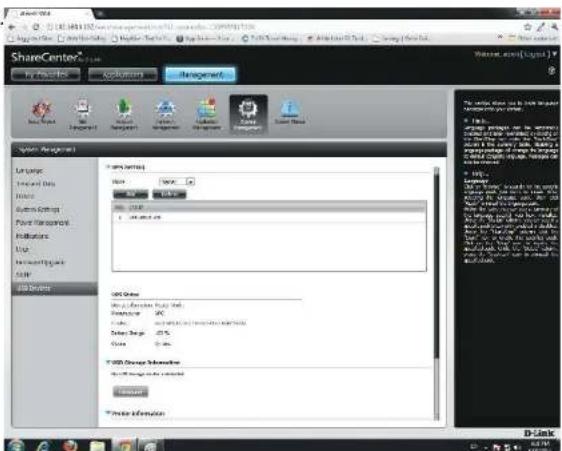Image resolution: width=562 pixels, height=451 pixels.
Task: Collapse the USB Storage Information section
Action: point(108,362)
